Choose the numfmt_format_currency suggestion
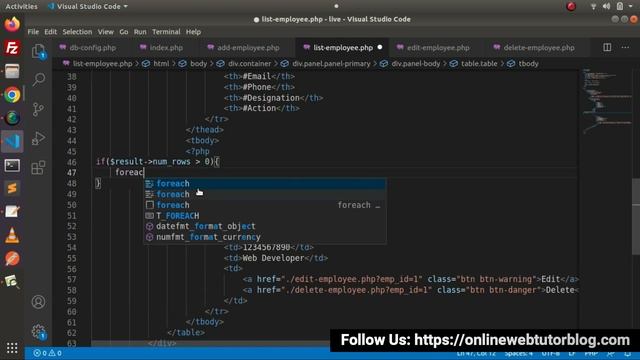 click(x=264, y=237)
